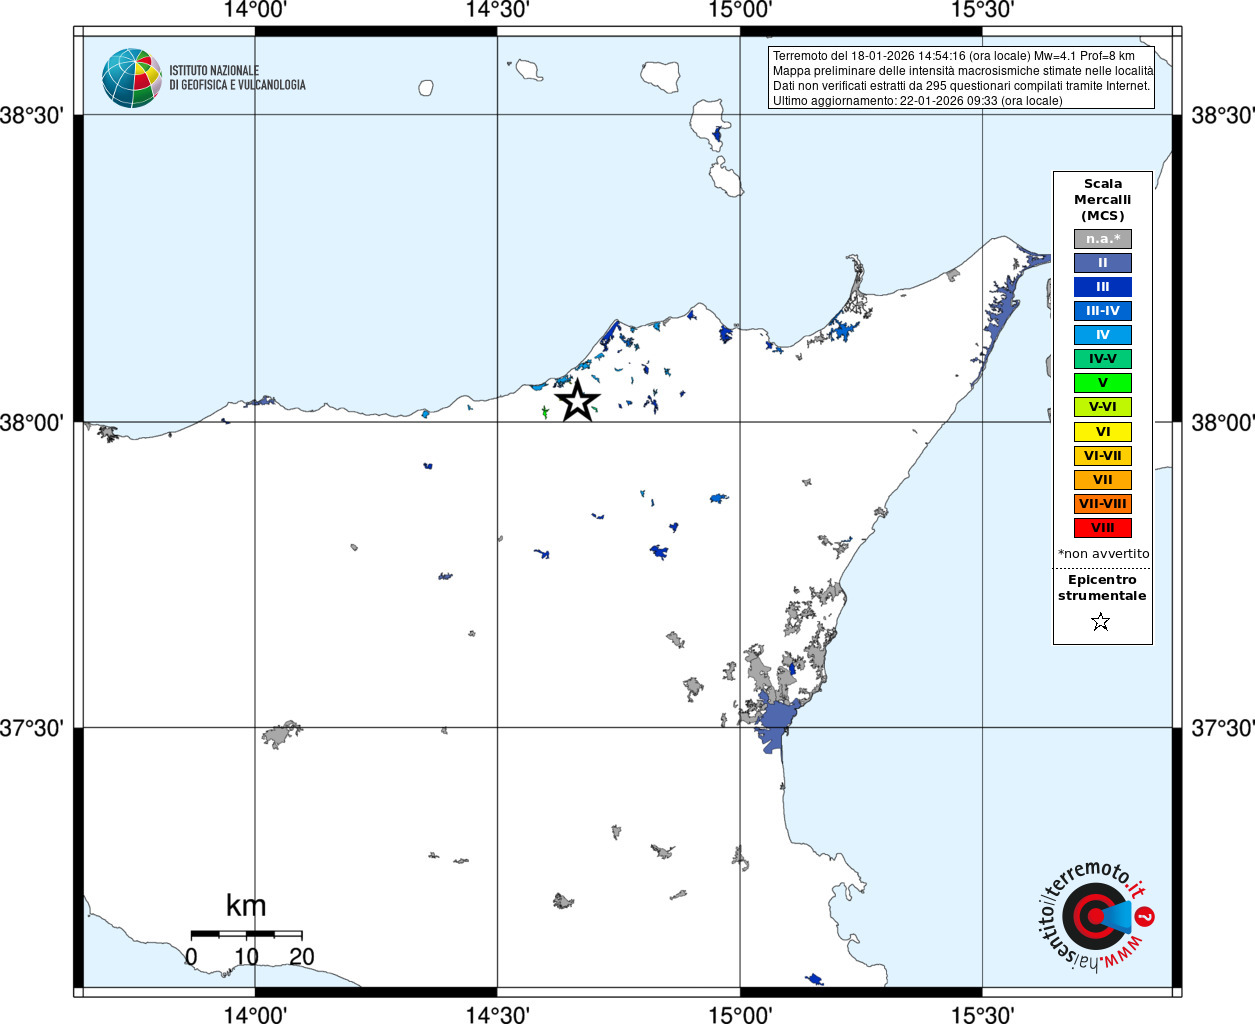Click the Scala Mercalli (MCS) title
The width and height of the screenshot is (1255, 1024).
coord(1103,200)
